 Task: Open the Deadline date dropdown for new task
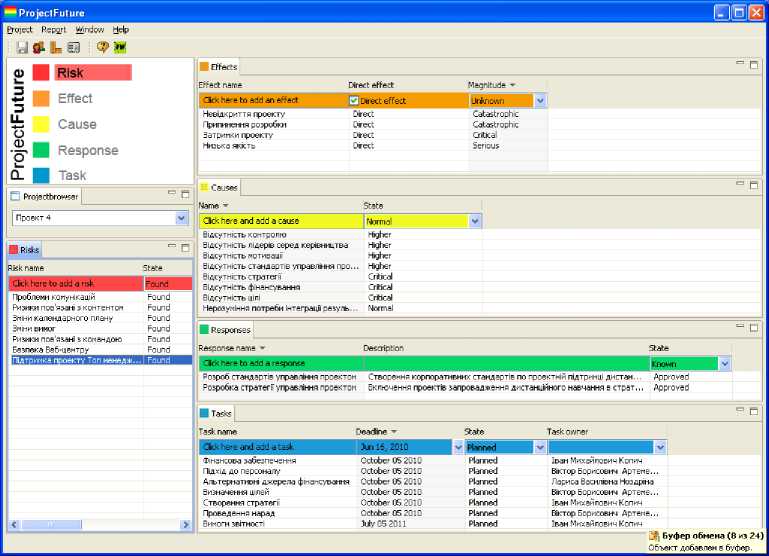[x=458, y=447]
